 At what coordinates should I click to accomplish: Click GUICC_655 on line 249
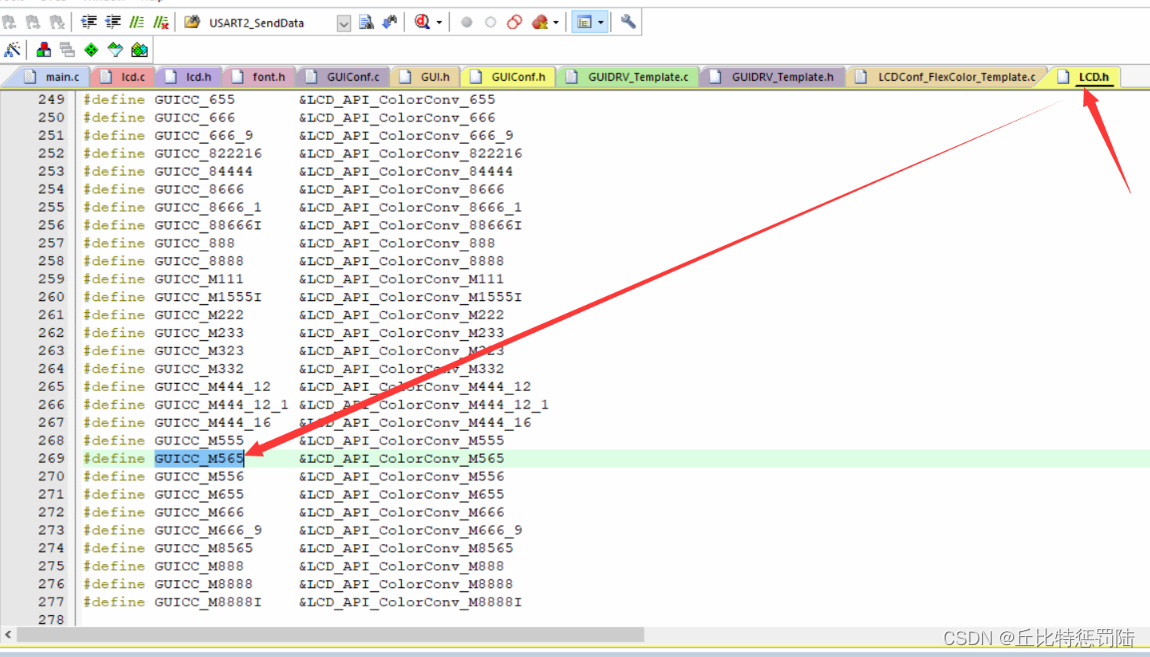coord(194,100)
